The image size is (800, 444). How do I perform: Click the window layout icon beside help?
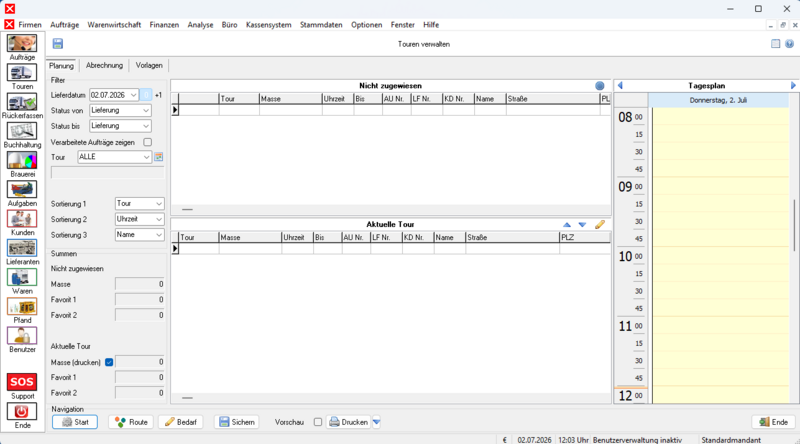[776, 44]
